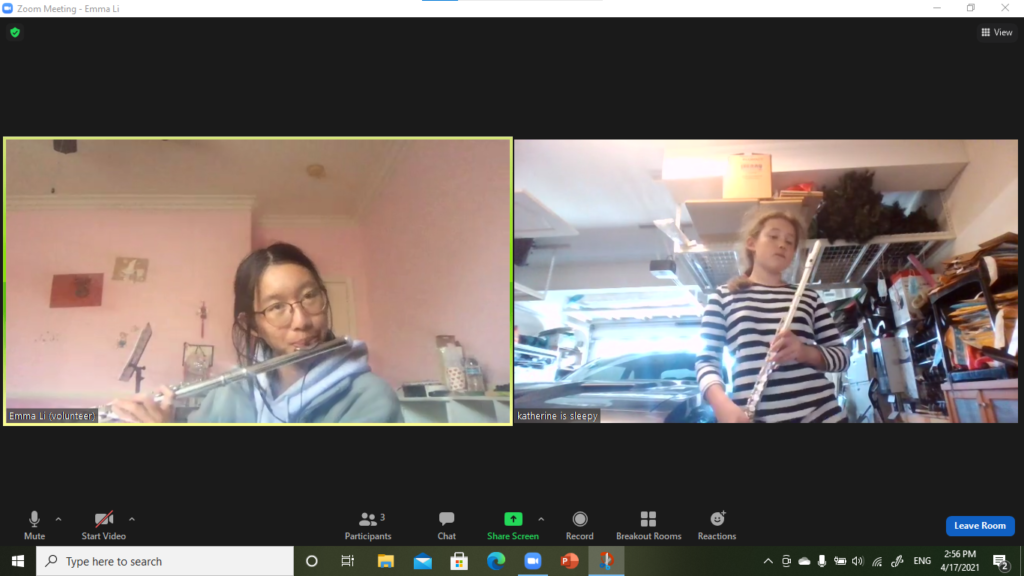Expand Share Screen options arrow
This screenshot has height=576, width=1024.
[541, 519]
